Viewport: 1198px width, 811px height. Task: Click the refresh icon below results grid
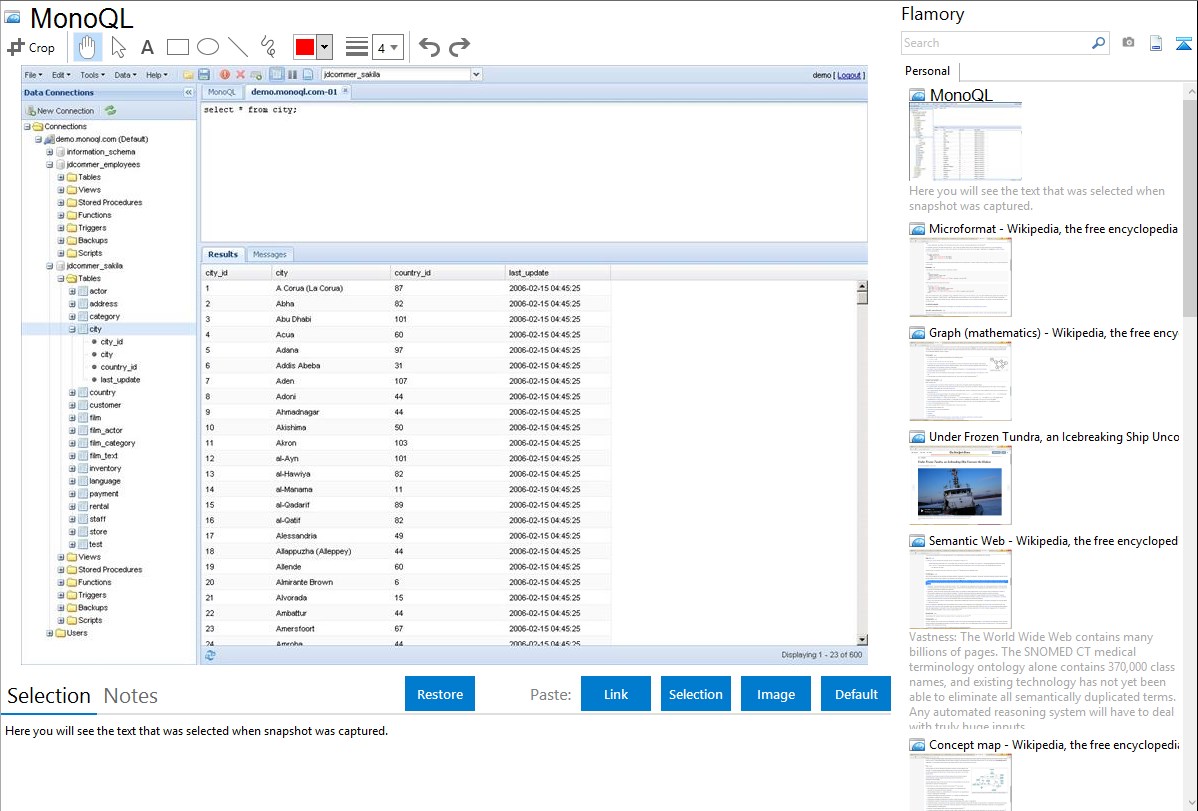[x=210, y=655]
